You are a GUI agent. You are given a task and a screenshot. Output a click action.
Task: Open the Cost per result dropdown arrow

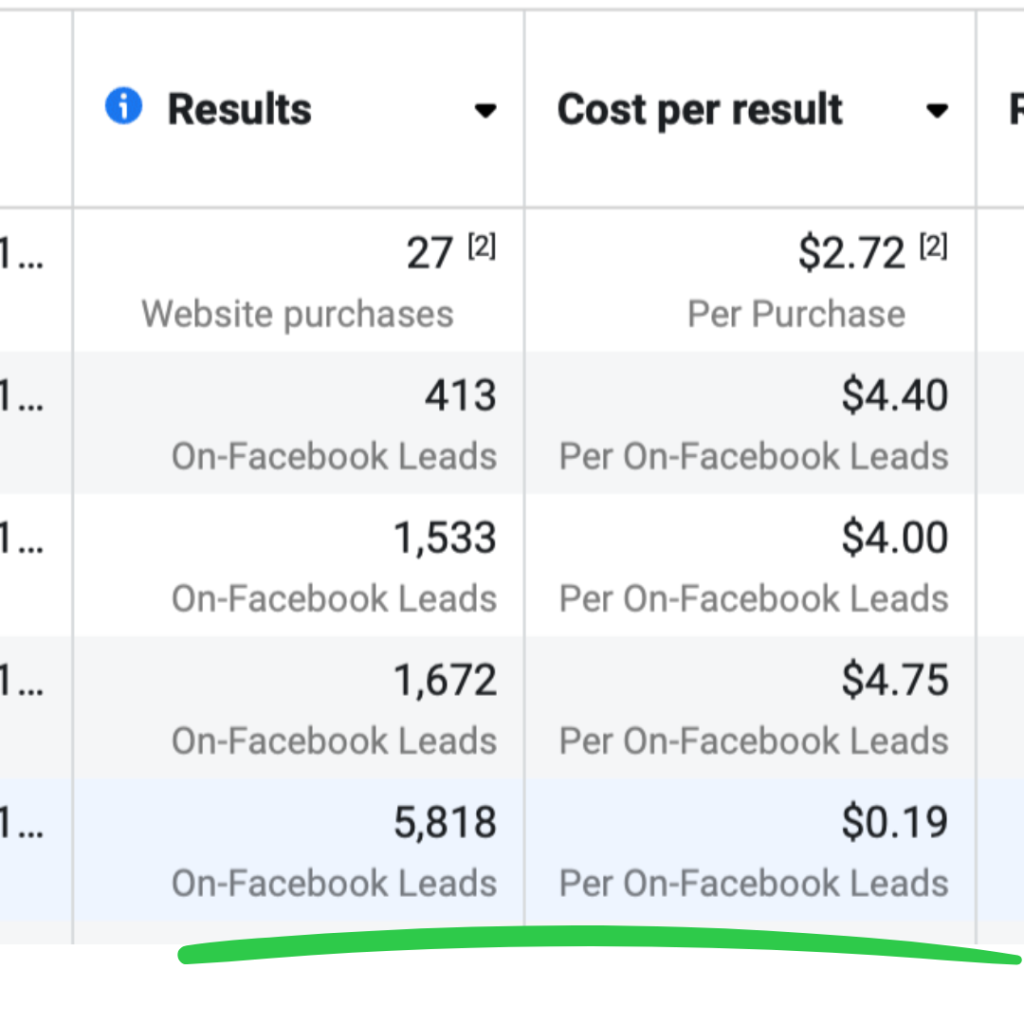click(937, 110)
